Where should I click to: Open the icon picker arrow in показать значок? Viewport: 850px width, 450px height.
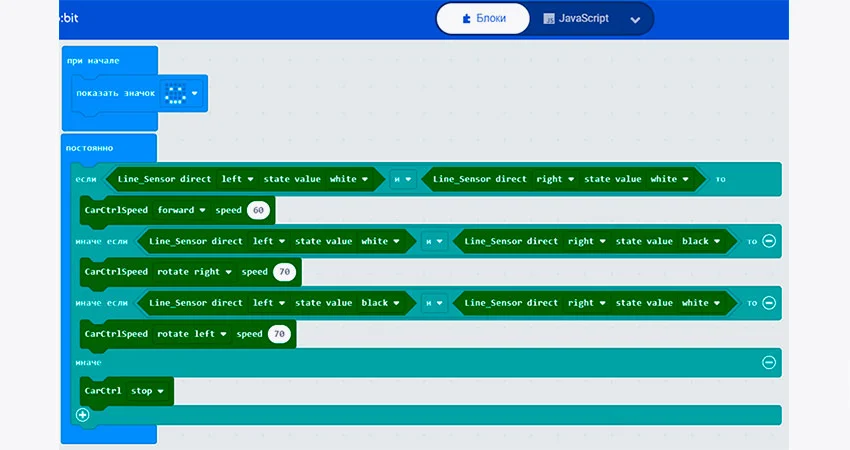click(195, 94)
